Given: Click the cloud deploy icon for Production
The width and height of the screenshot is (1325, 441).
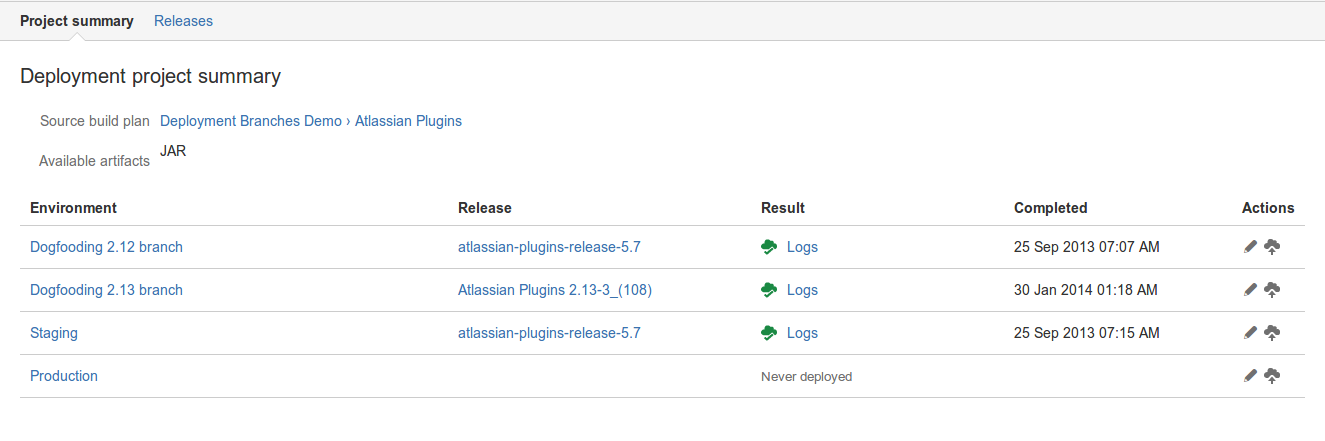Looking at the screenshot, I should (x=1272, y=376).
